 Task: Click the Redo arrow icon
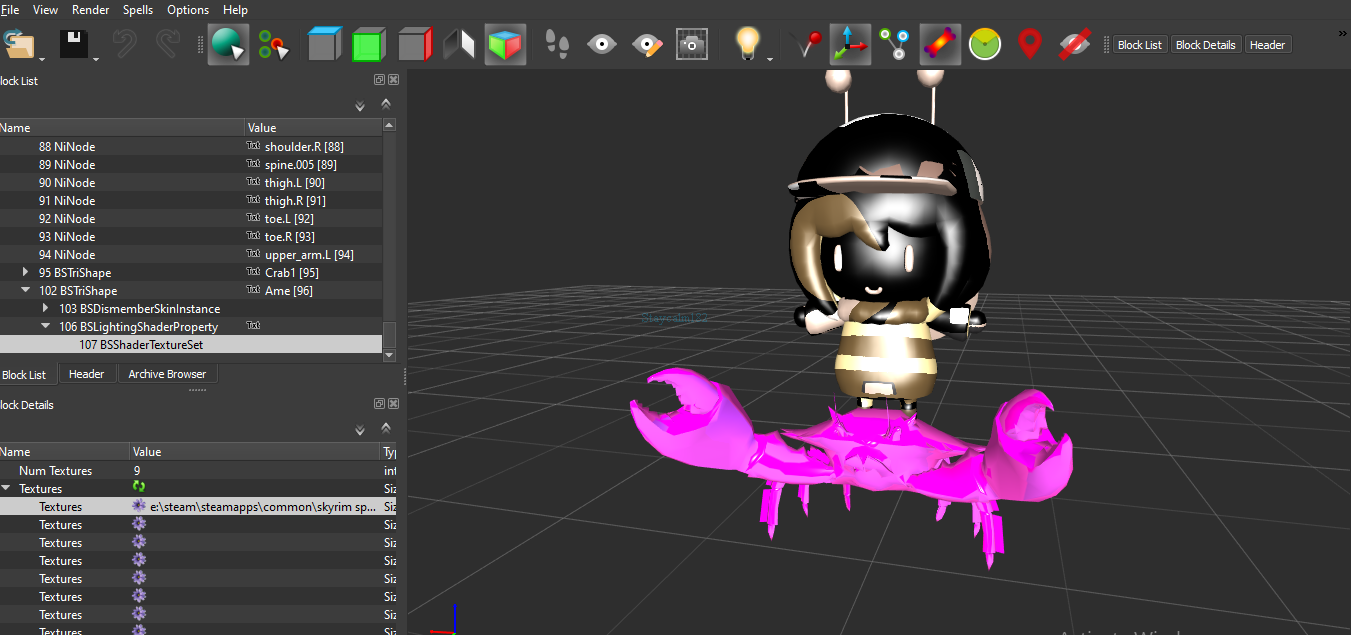click(x=168, y=44)
